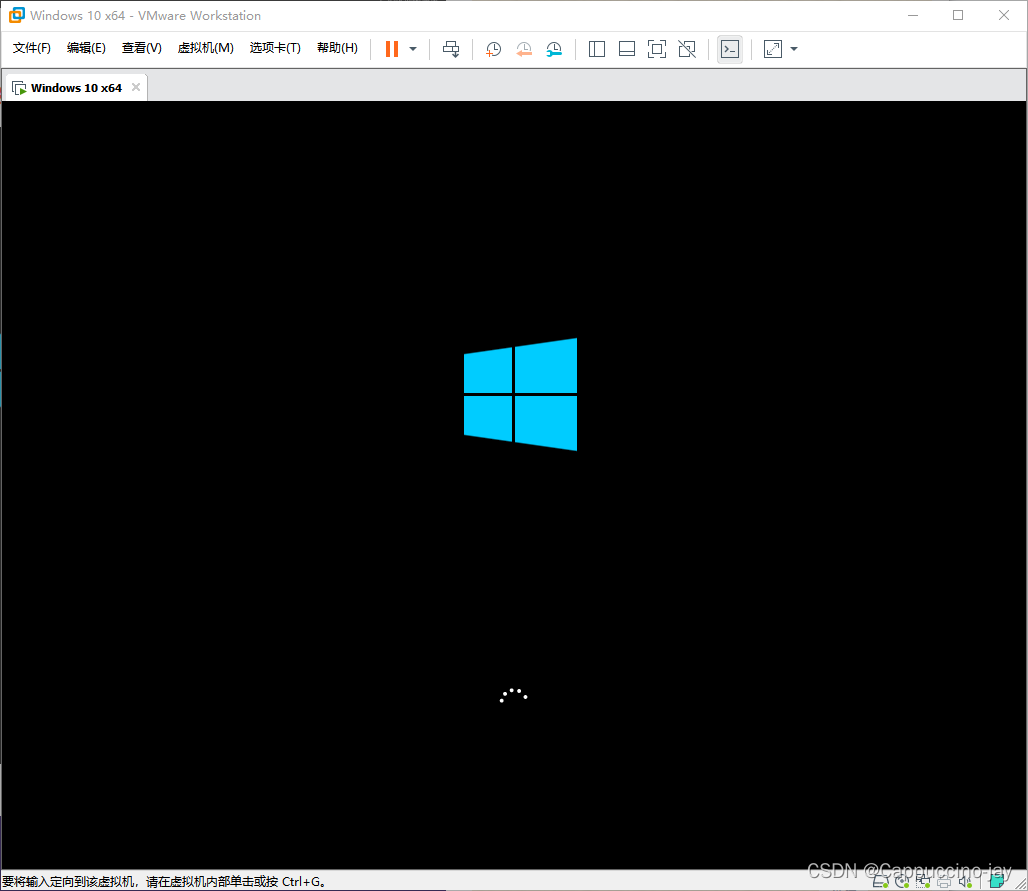Expand the stretch guest dropdown arrow
Viewport: 1028px width, 891px height.
pos(794,49)
